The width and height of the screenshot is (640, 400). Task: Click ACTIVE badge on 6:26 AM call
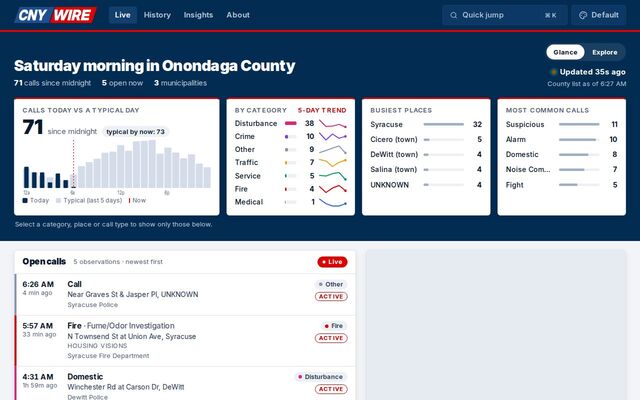(331, 297)
